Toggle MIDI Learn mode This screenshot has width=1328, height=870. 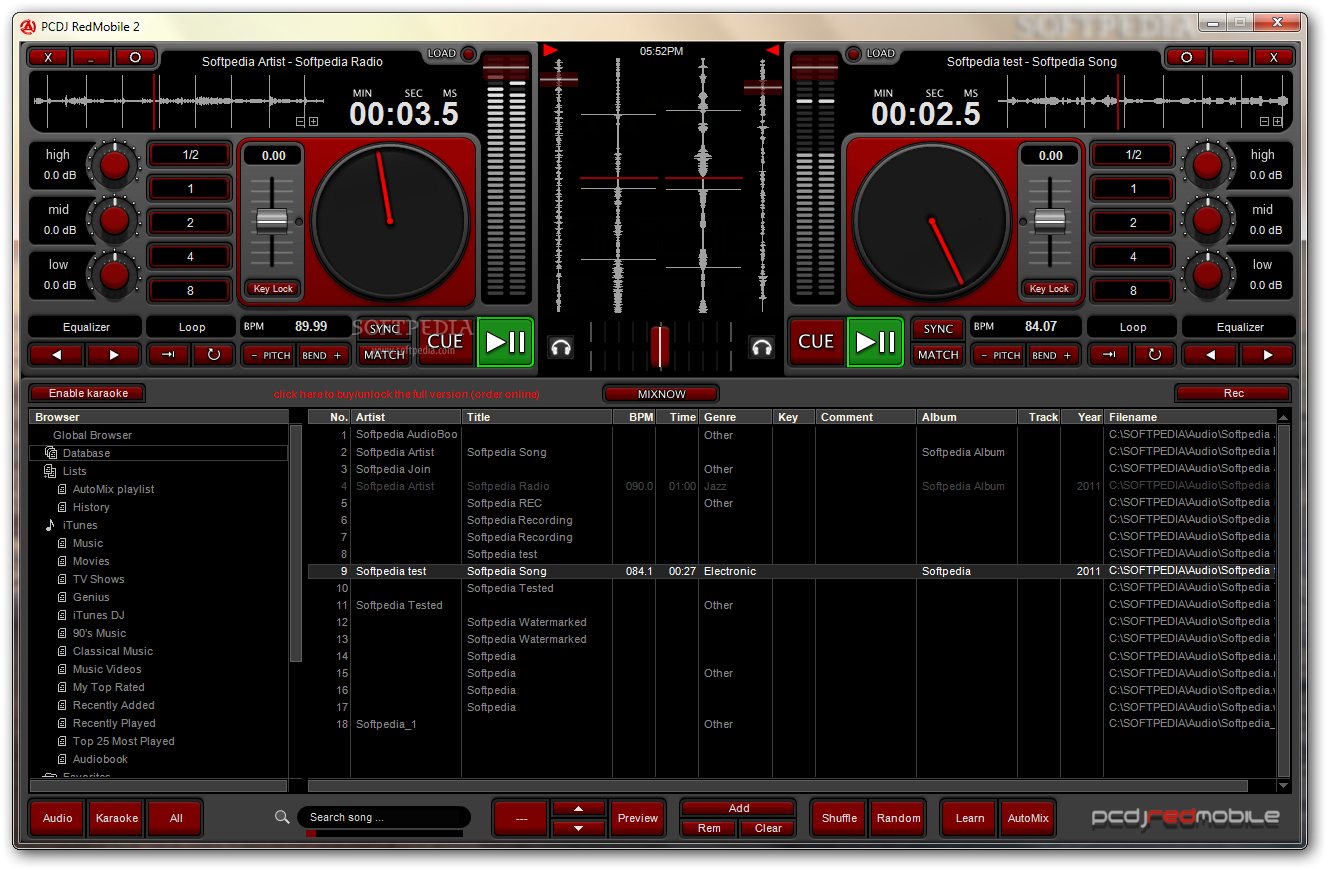click(x=970, y=818)
